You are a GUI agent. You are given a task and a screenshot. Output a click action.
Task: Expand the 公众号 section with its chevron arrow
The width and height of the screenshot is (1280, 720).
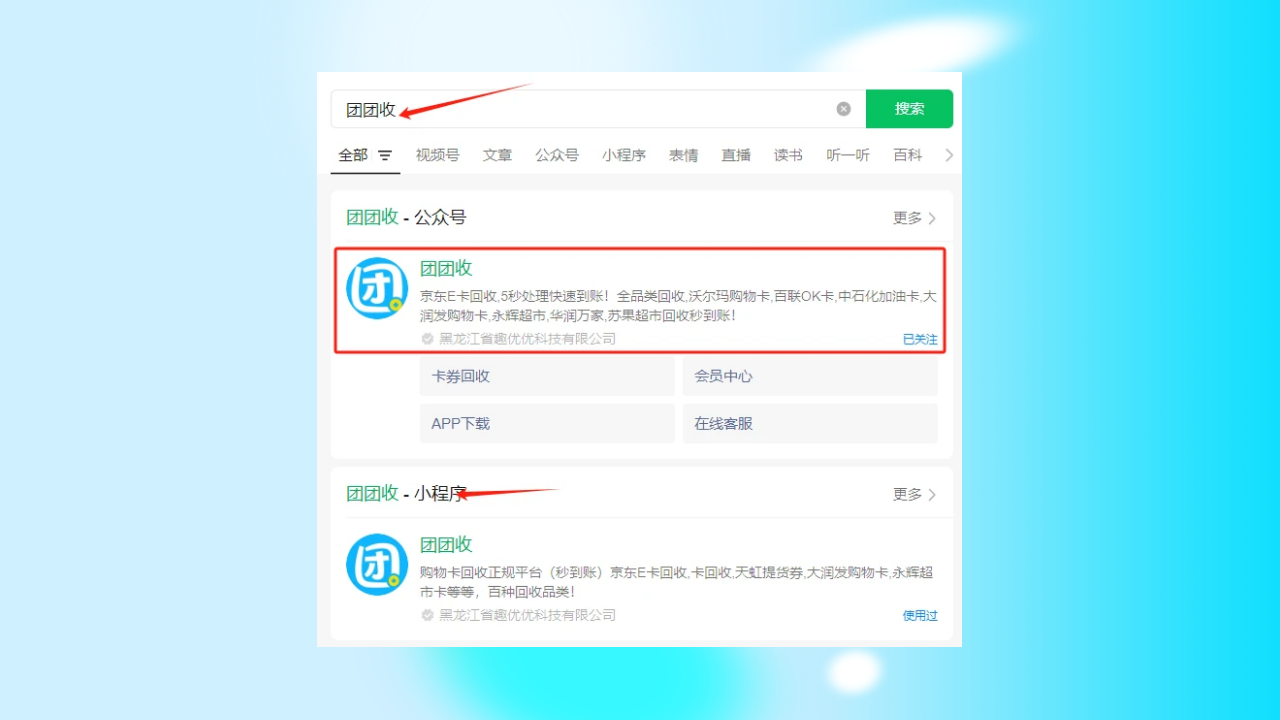(932, 218)
